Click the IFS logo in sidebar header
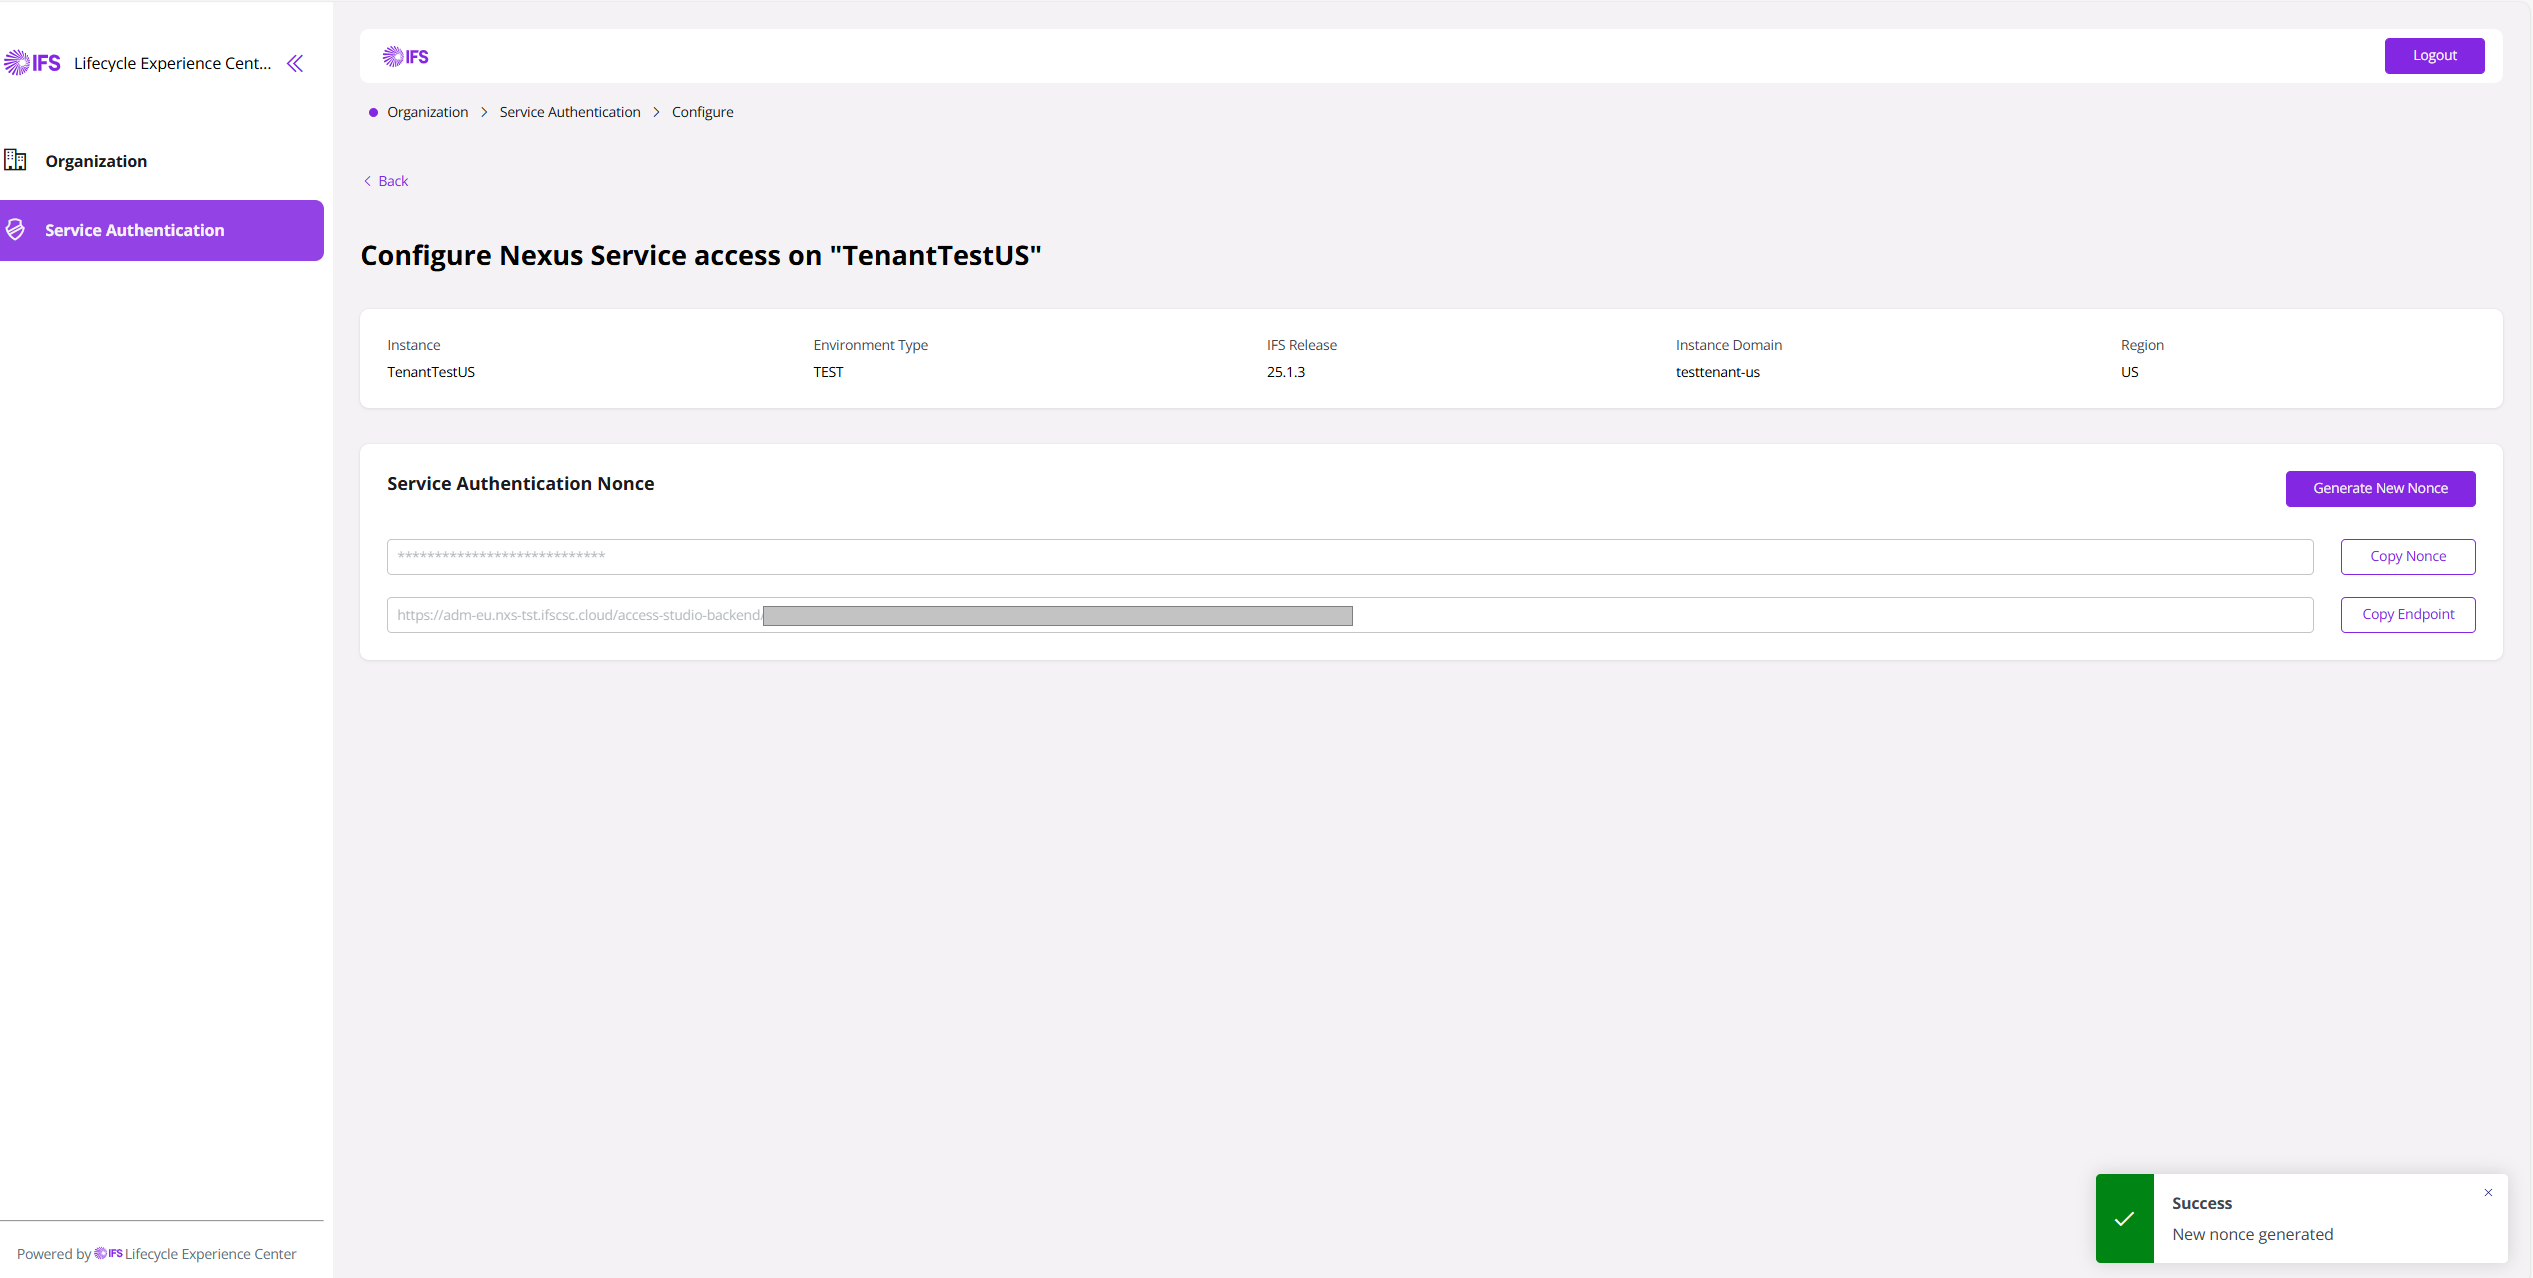Screen dimensions: 2533x1278 [x=32, y=63]
